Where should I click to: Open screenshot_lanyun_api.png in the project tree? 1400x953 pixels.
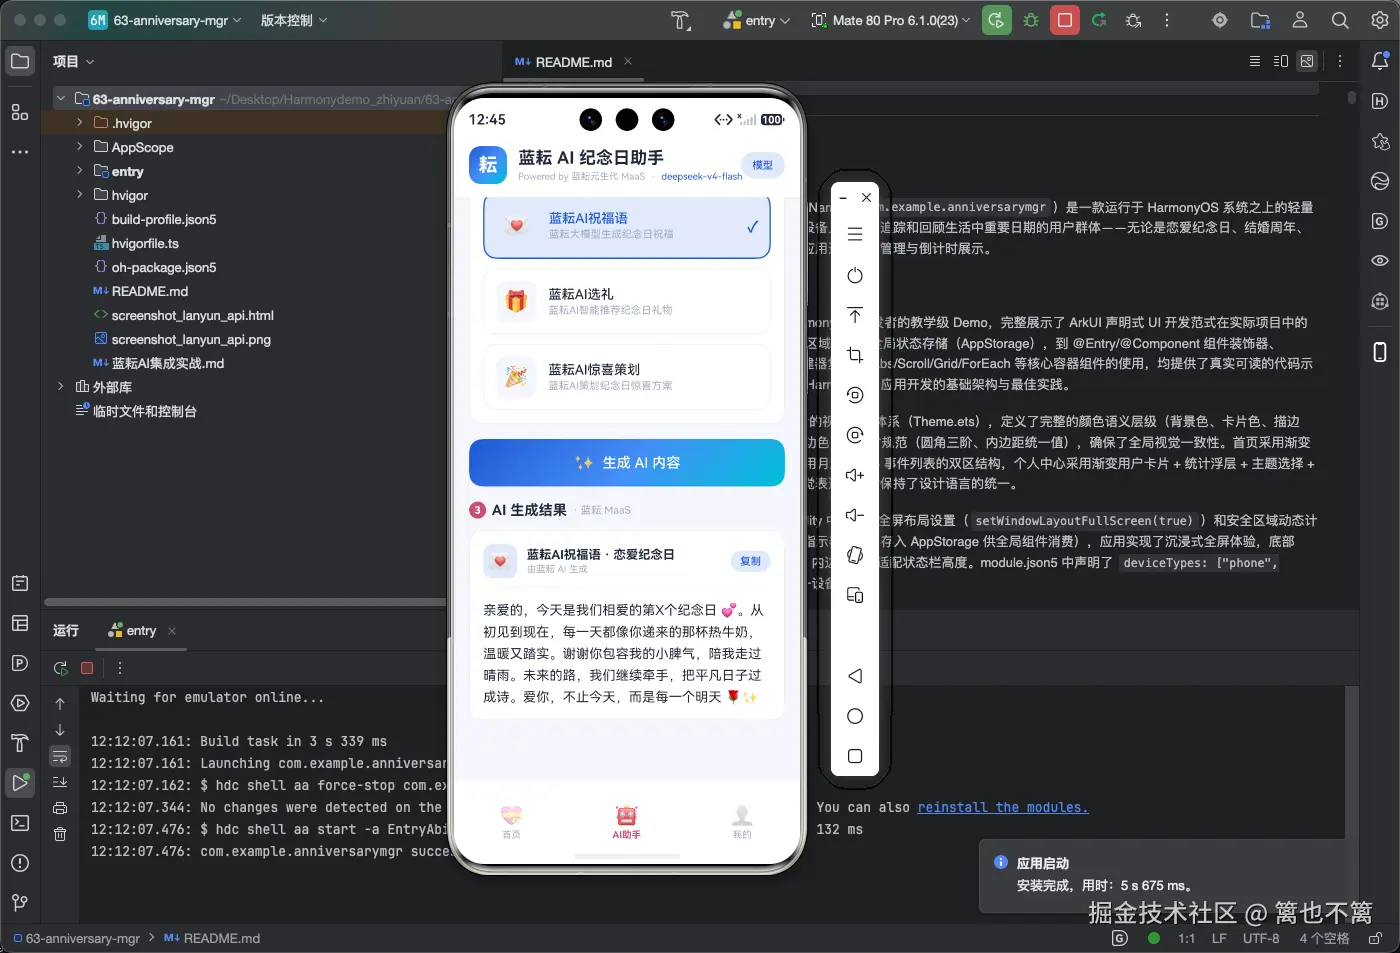[191, 339]
